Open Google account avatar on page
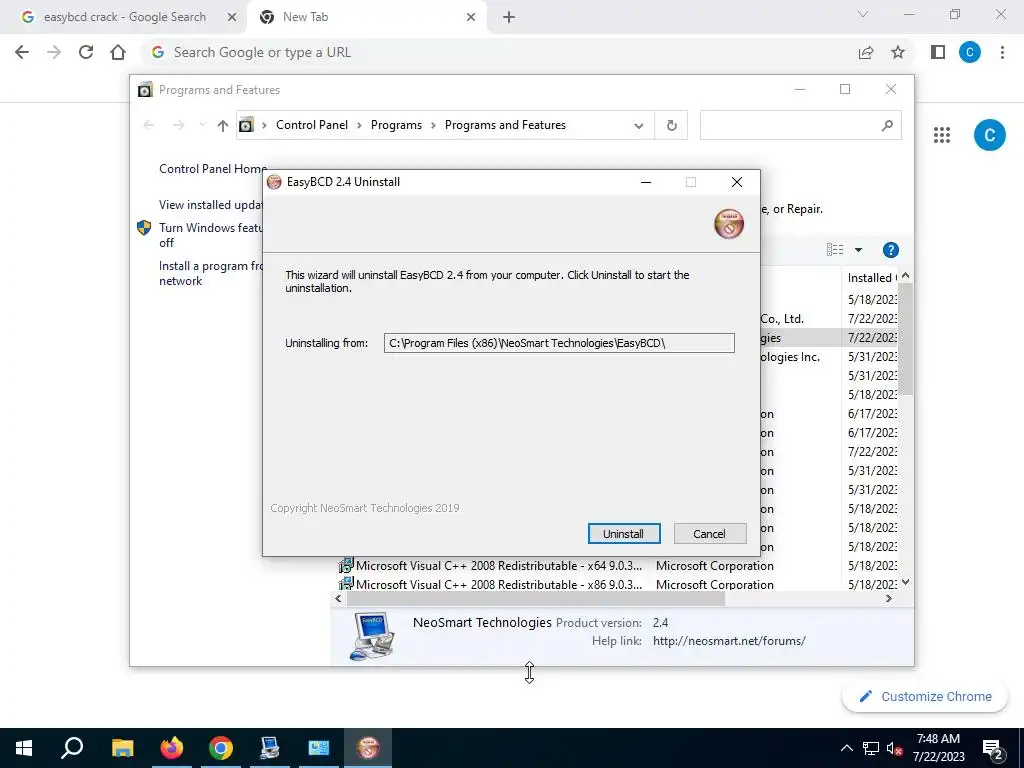The image size is (1024, 768). [989, 135]
